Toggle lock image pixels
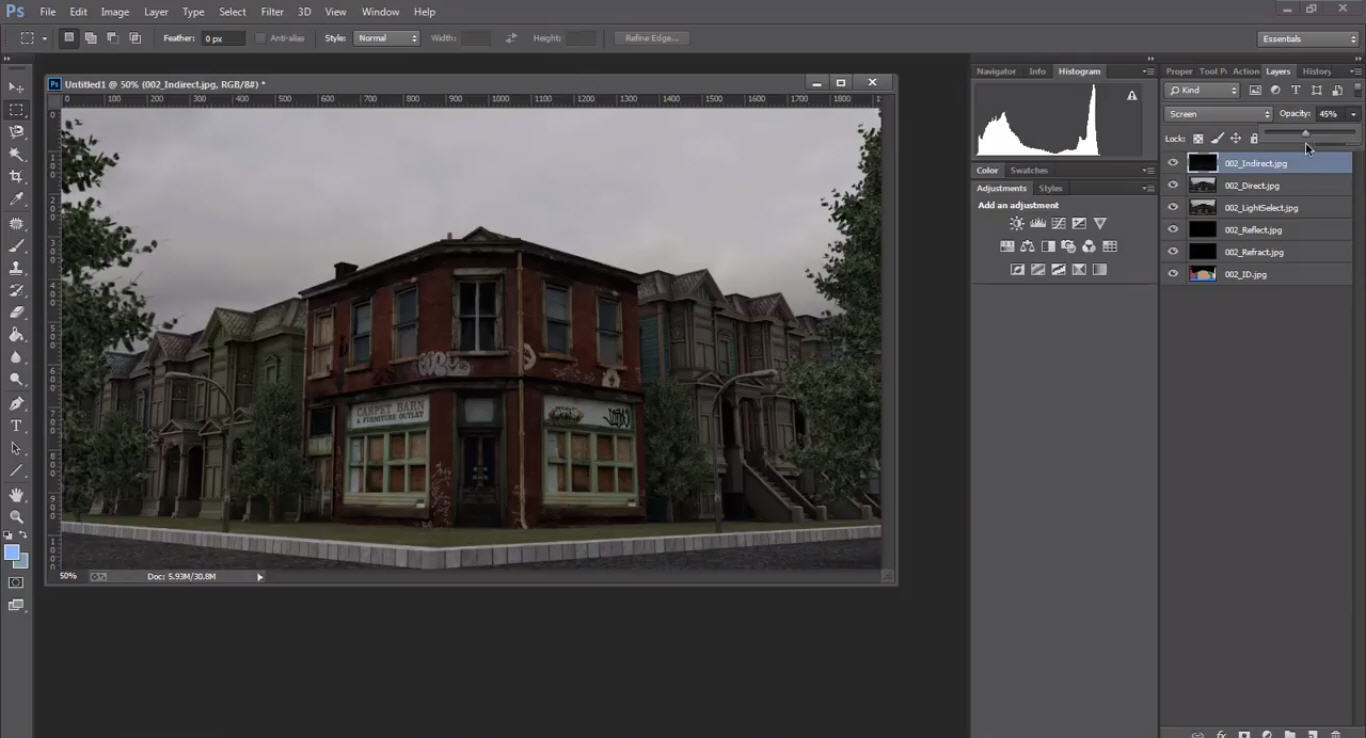The width and height of the screenshot is (1366, 738). (1217, 139)
